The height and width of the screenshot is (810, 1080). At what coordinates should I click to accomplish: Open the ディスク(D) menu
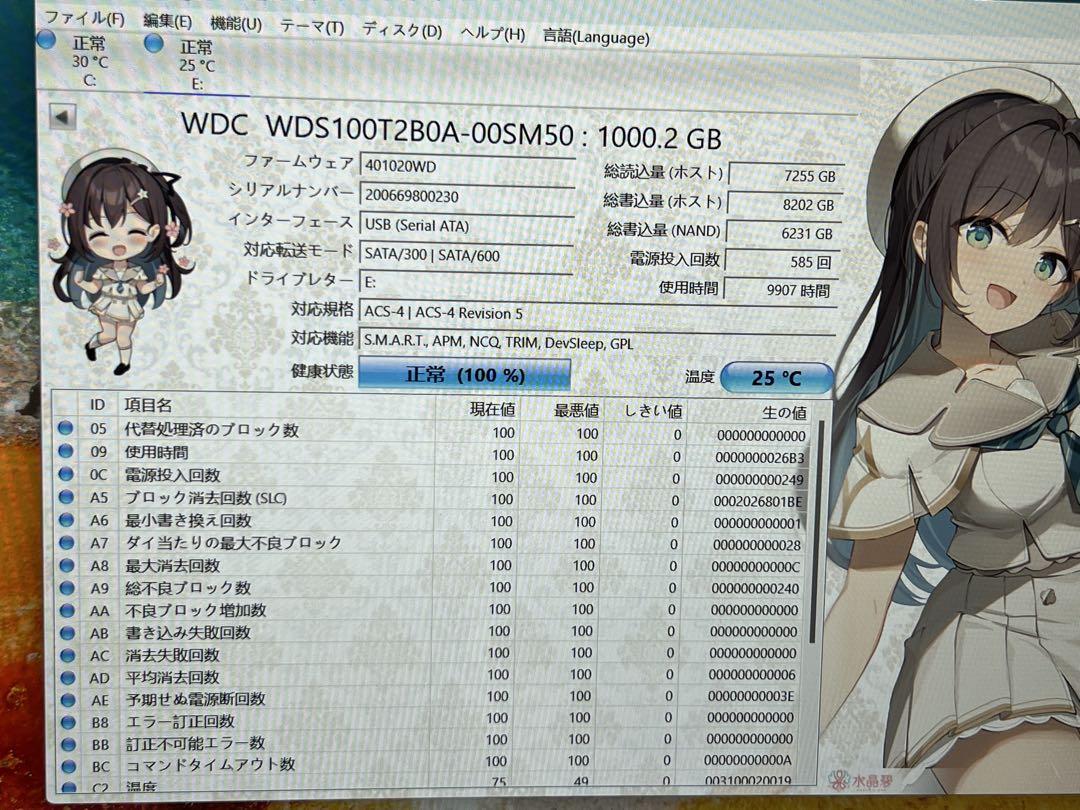(x=402, y=30)
